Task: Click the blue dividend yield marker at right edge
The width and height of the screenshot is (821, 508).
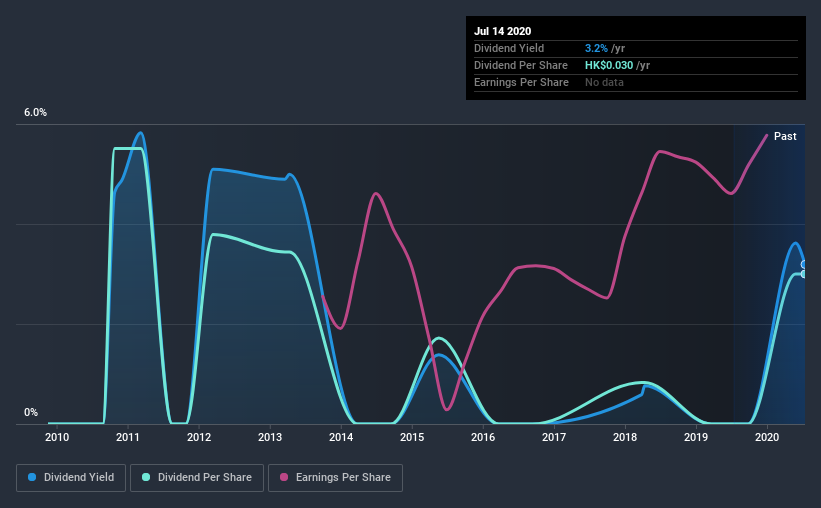Action: tap(804, 264)
